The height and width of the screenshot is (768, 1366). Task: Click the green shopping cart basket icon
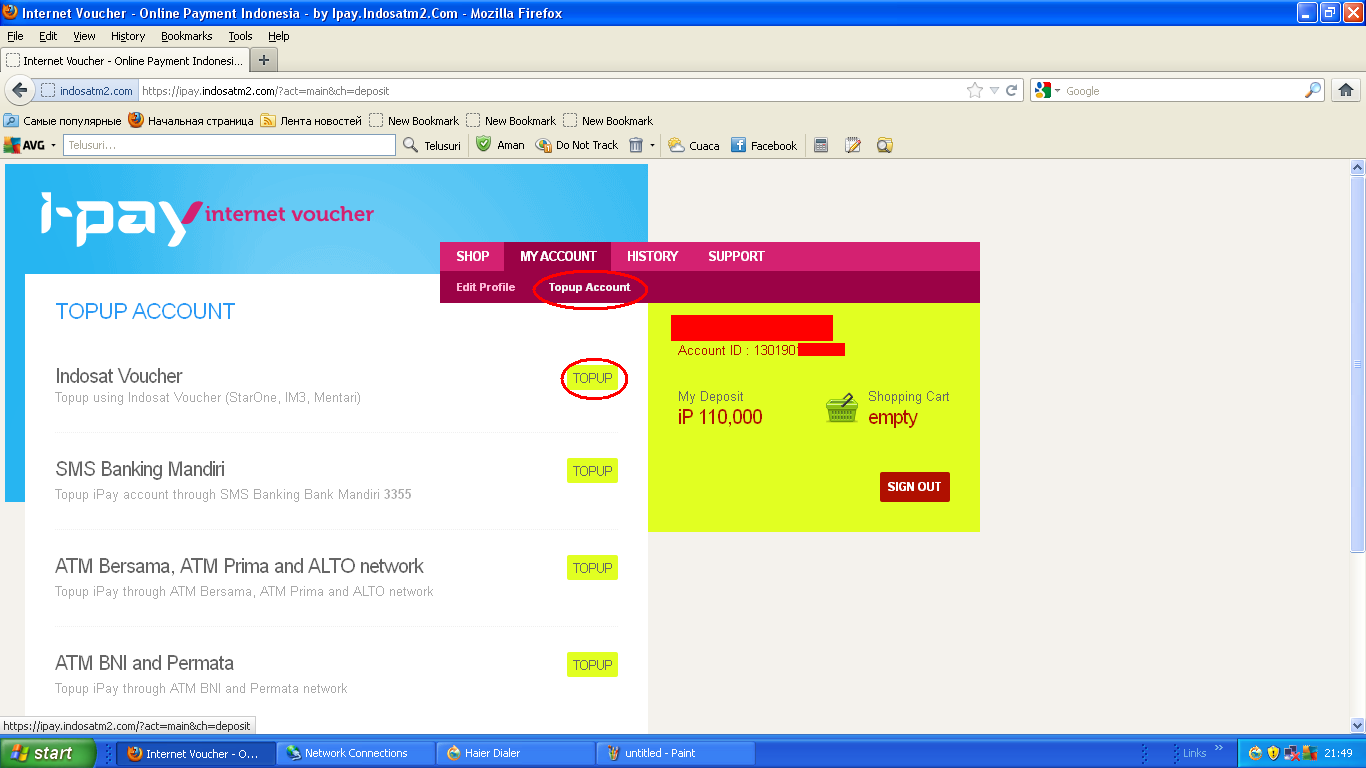click(842, 408)
